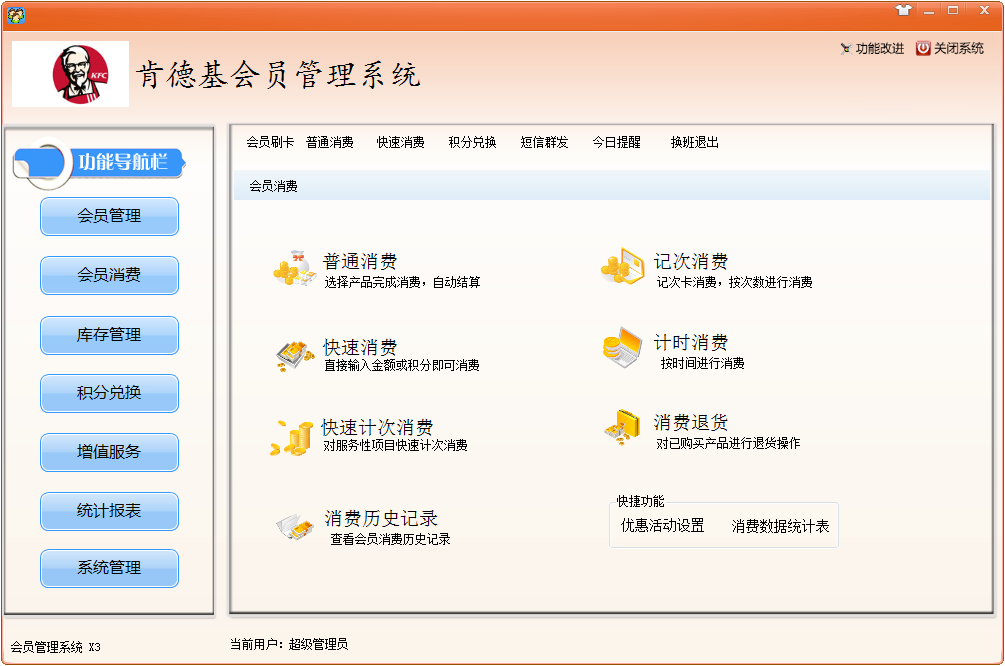Open 会员管理 in the sidebar
The height and width of the screenshot is (666, 1005).
(110, 217)
